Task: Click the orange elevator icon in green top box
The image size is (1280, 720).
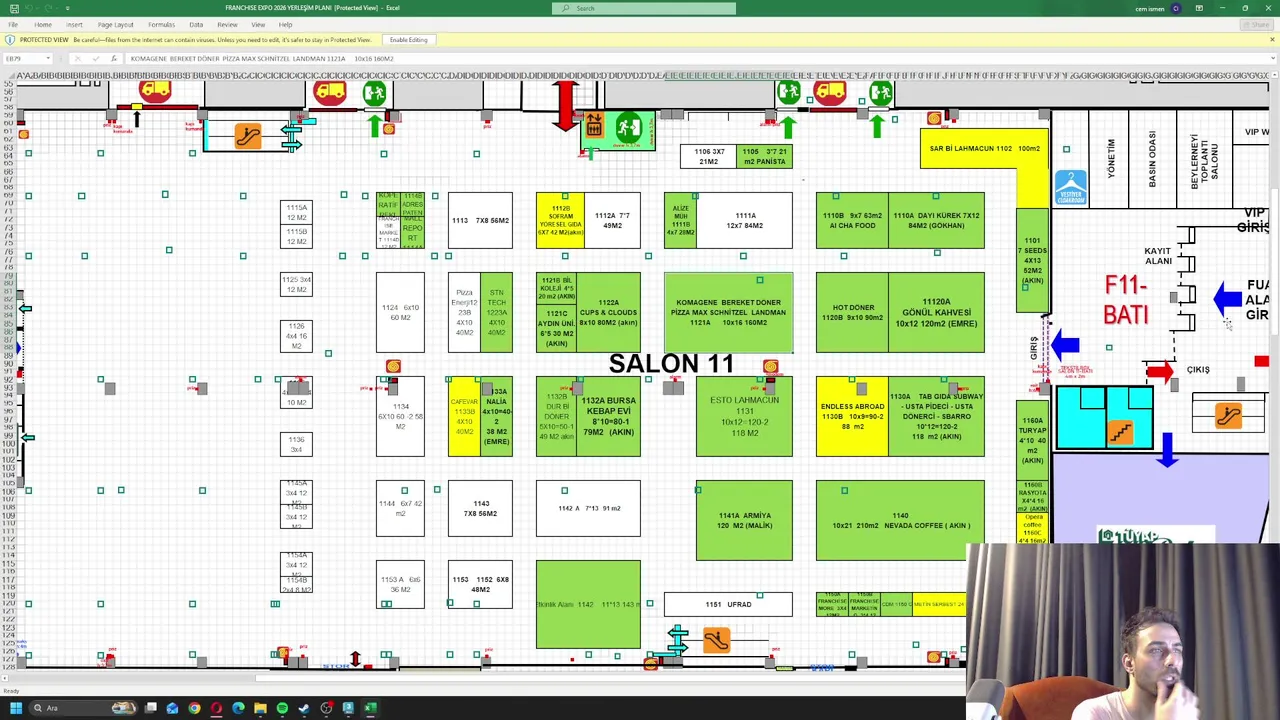Action: pyautogui.click(x=594, y=125)
